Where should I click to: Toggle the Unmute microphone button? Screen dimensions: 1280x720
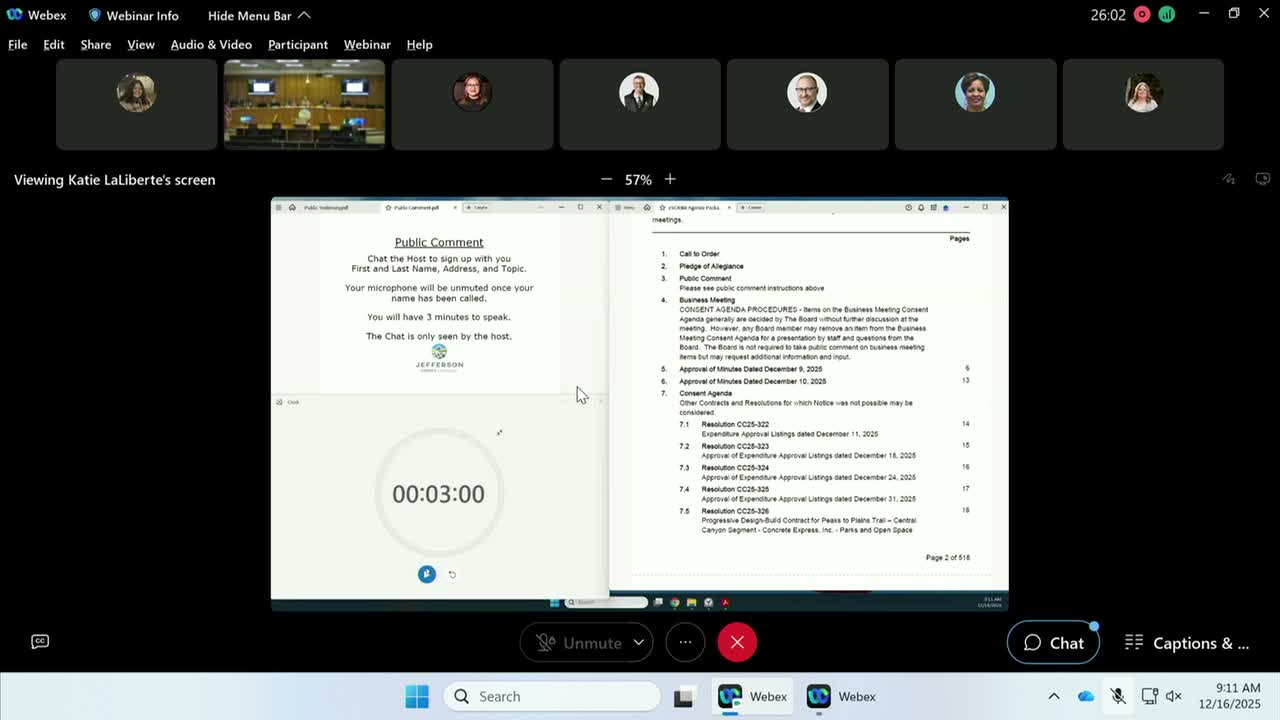tap(578, 643)
